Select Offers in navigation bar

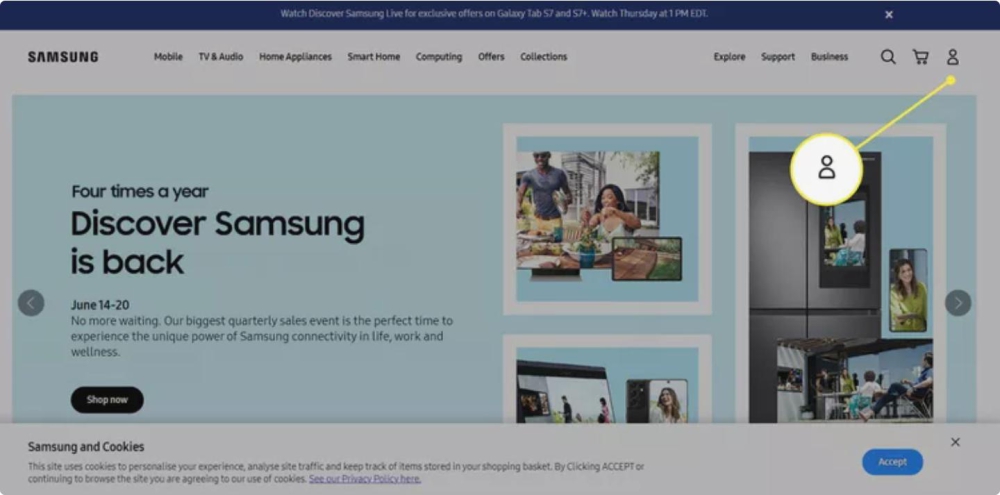coord(491,57)
